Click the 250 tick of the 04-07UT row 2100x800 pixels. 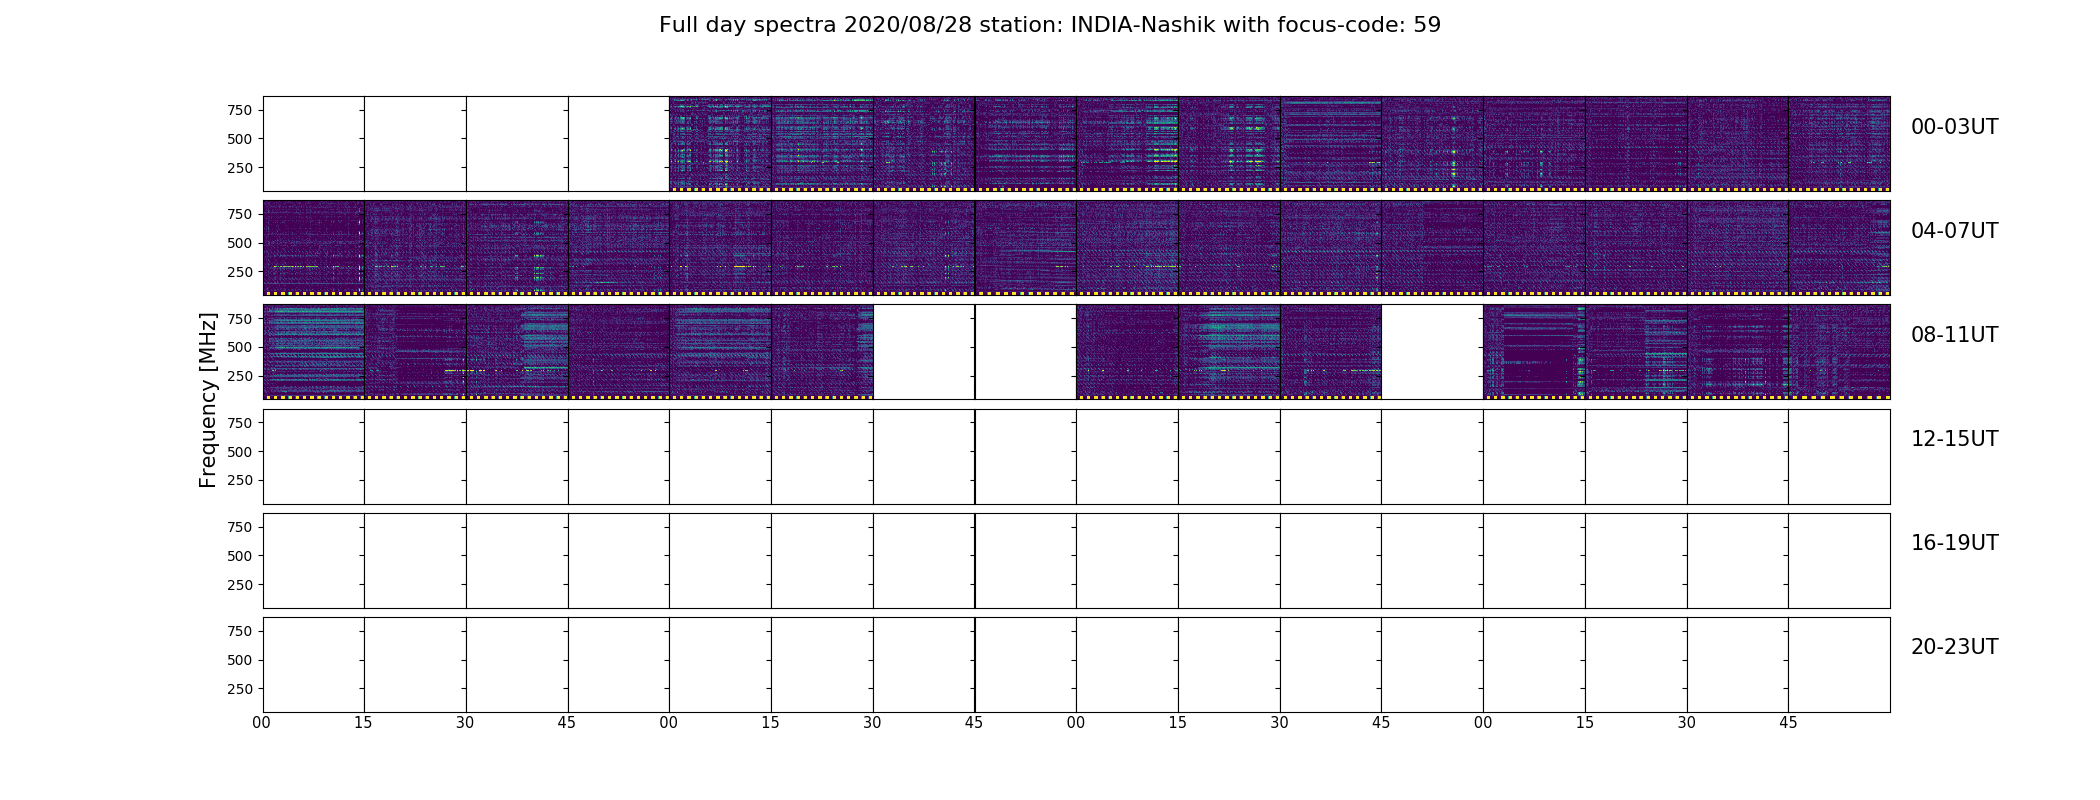click(x=240, y=272)
